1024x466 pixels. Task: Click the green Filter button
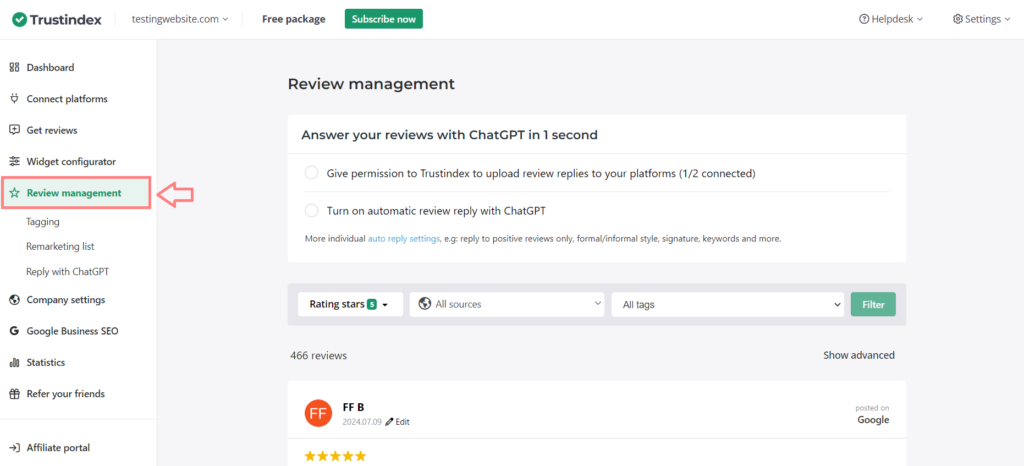coord(873,304)
